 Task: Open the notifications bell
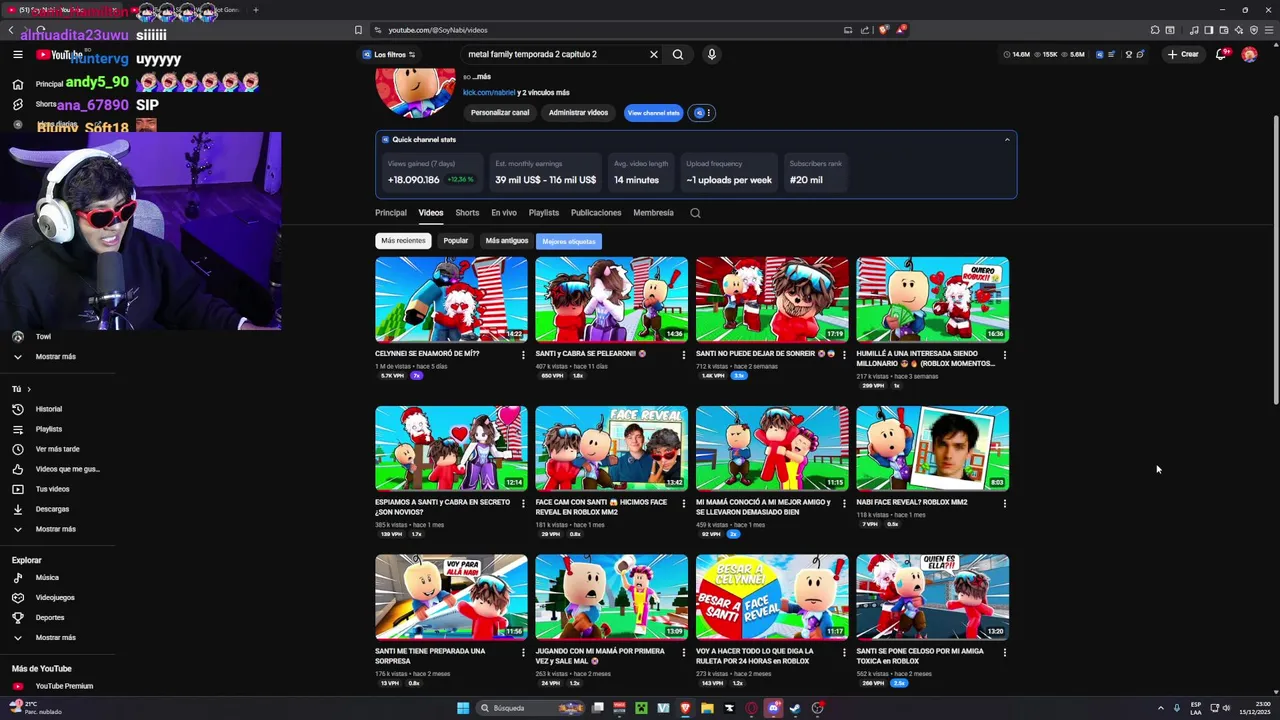[x=1221, y=55]
